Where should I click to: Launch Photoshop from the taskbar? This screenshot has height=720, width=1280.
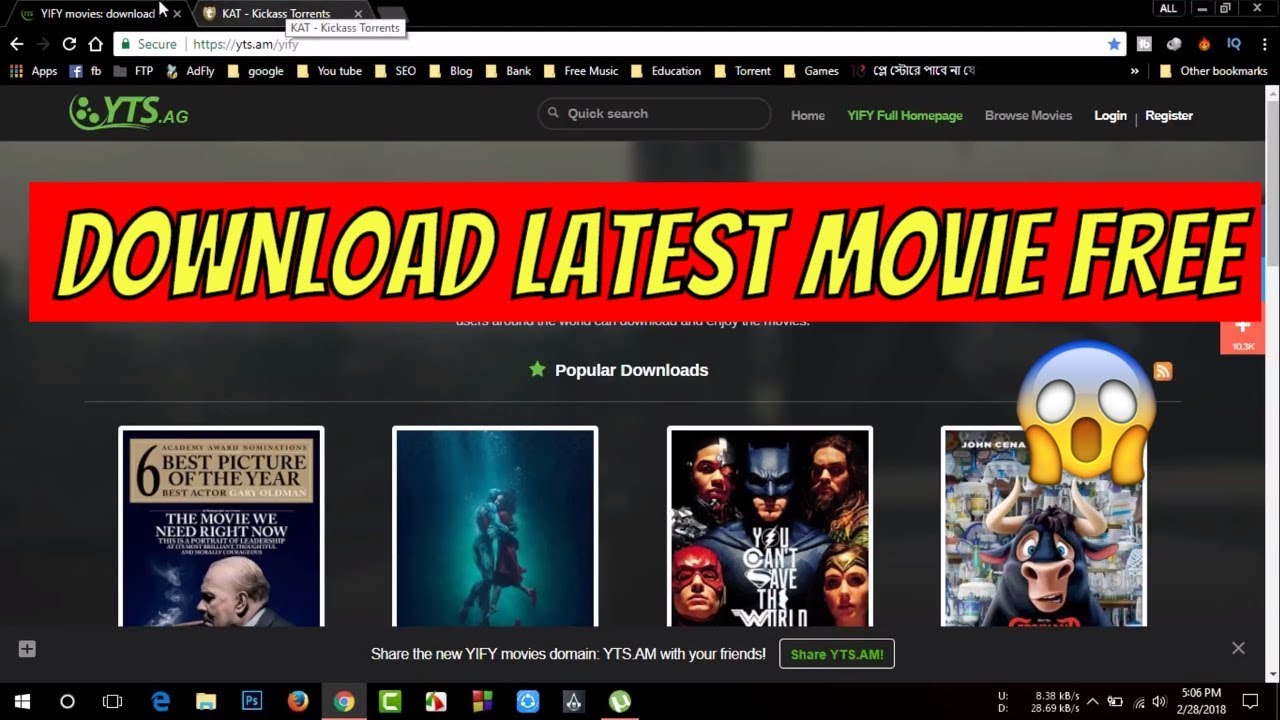coord(252,701)
